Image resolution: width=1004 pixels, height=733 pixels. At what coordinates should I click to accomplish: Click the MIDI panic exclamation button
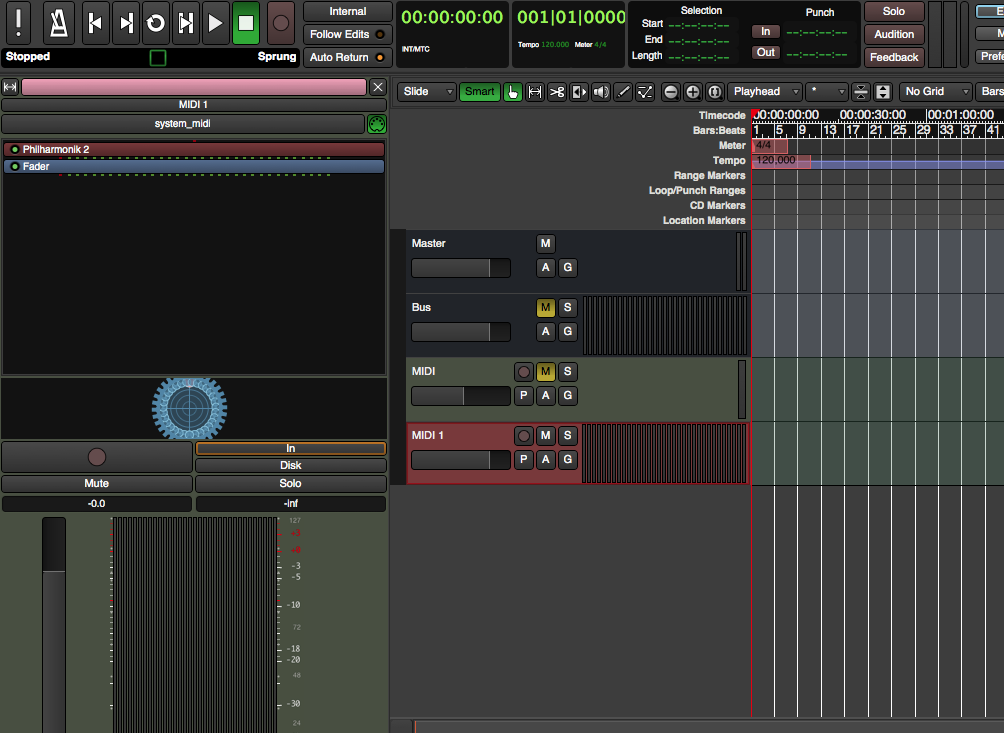[20, 22]
